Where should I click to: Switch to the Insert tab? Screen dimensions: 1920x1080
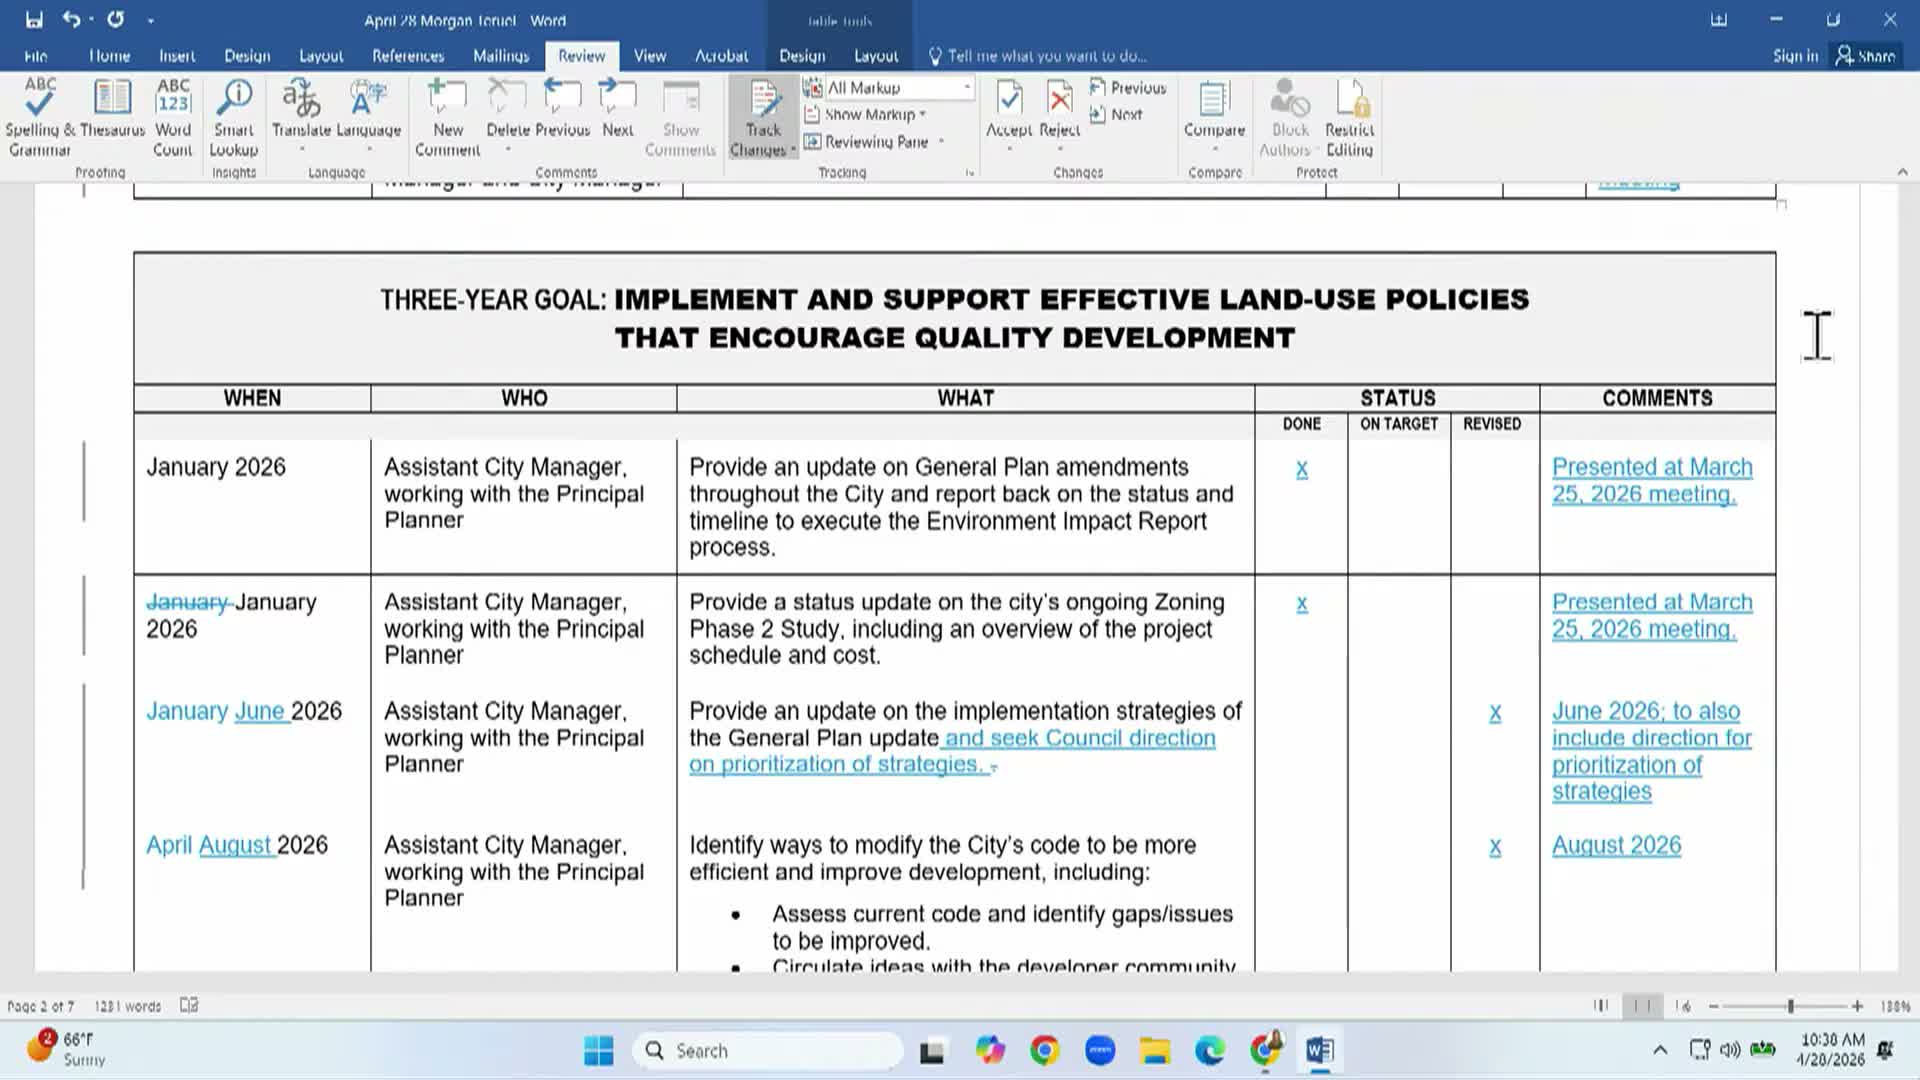pyautogui.click(x=177, y=56)
